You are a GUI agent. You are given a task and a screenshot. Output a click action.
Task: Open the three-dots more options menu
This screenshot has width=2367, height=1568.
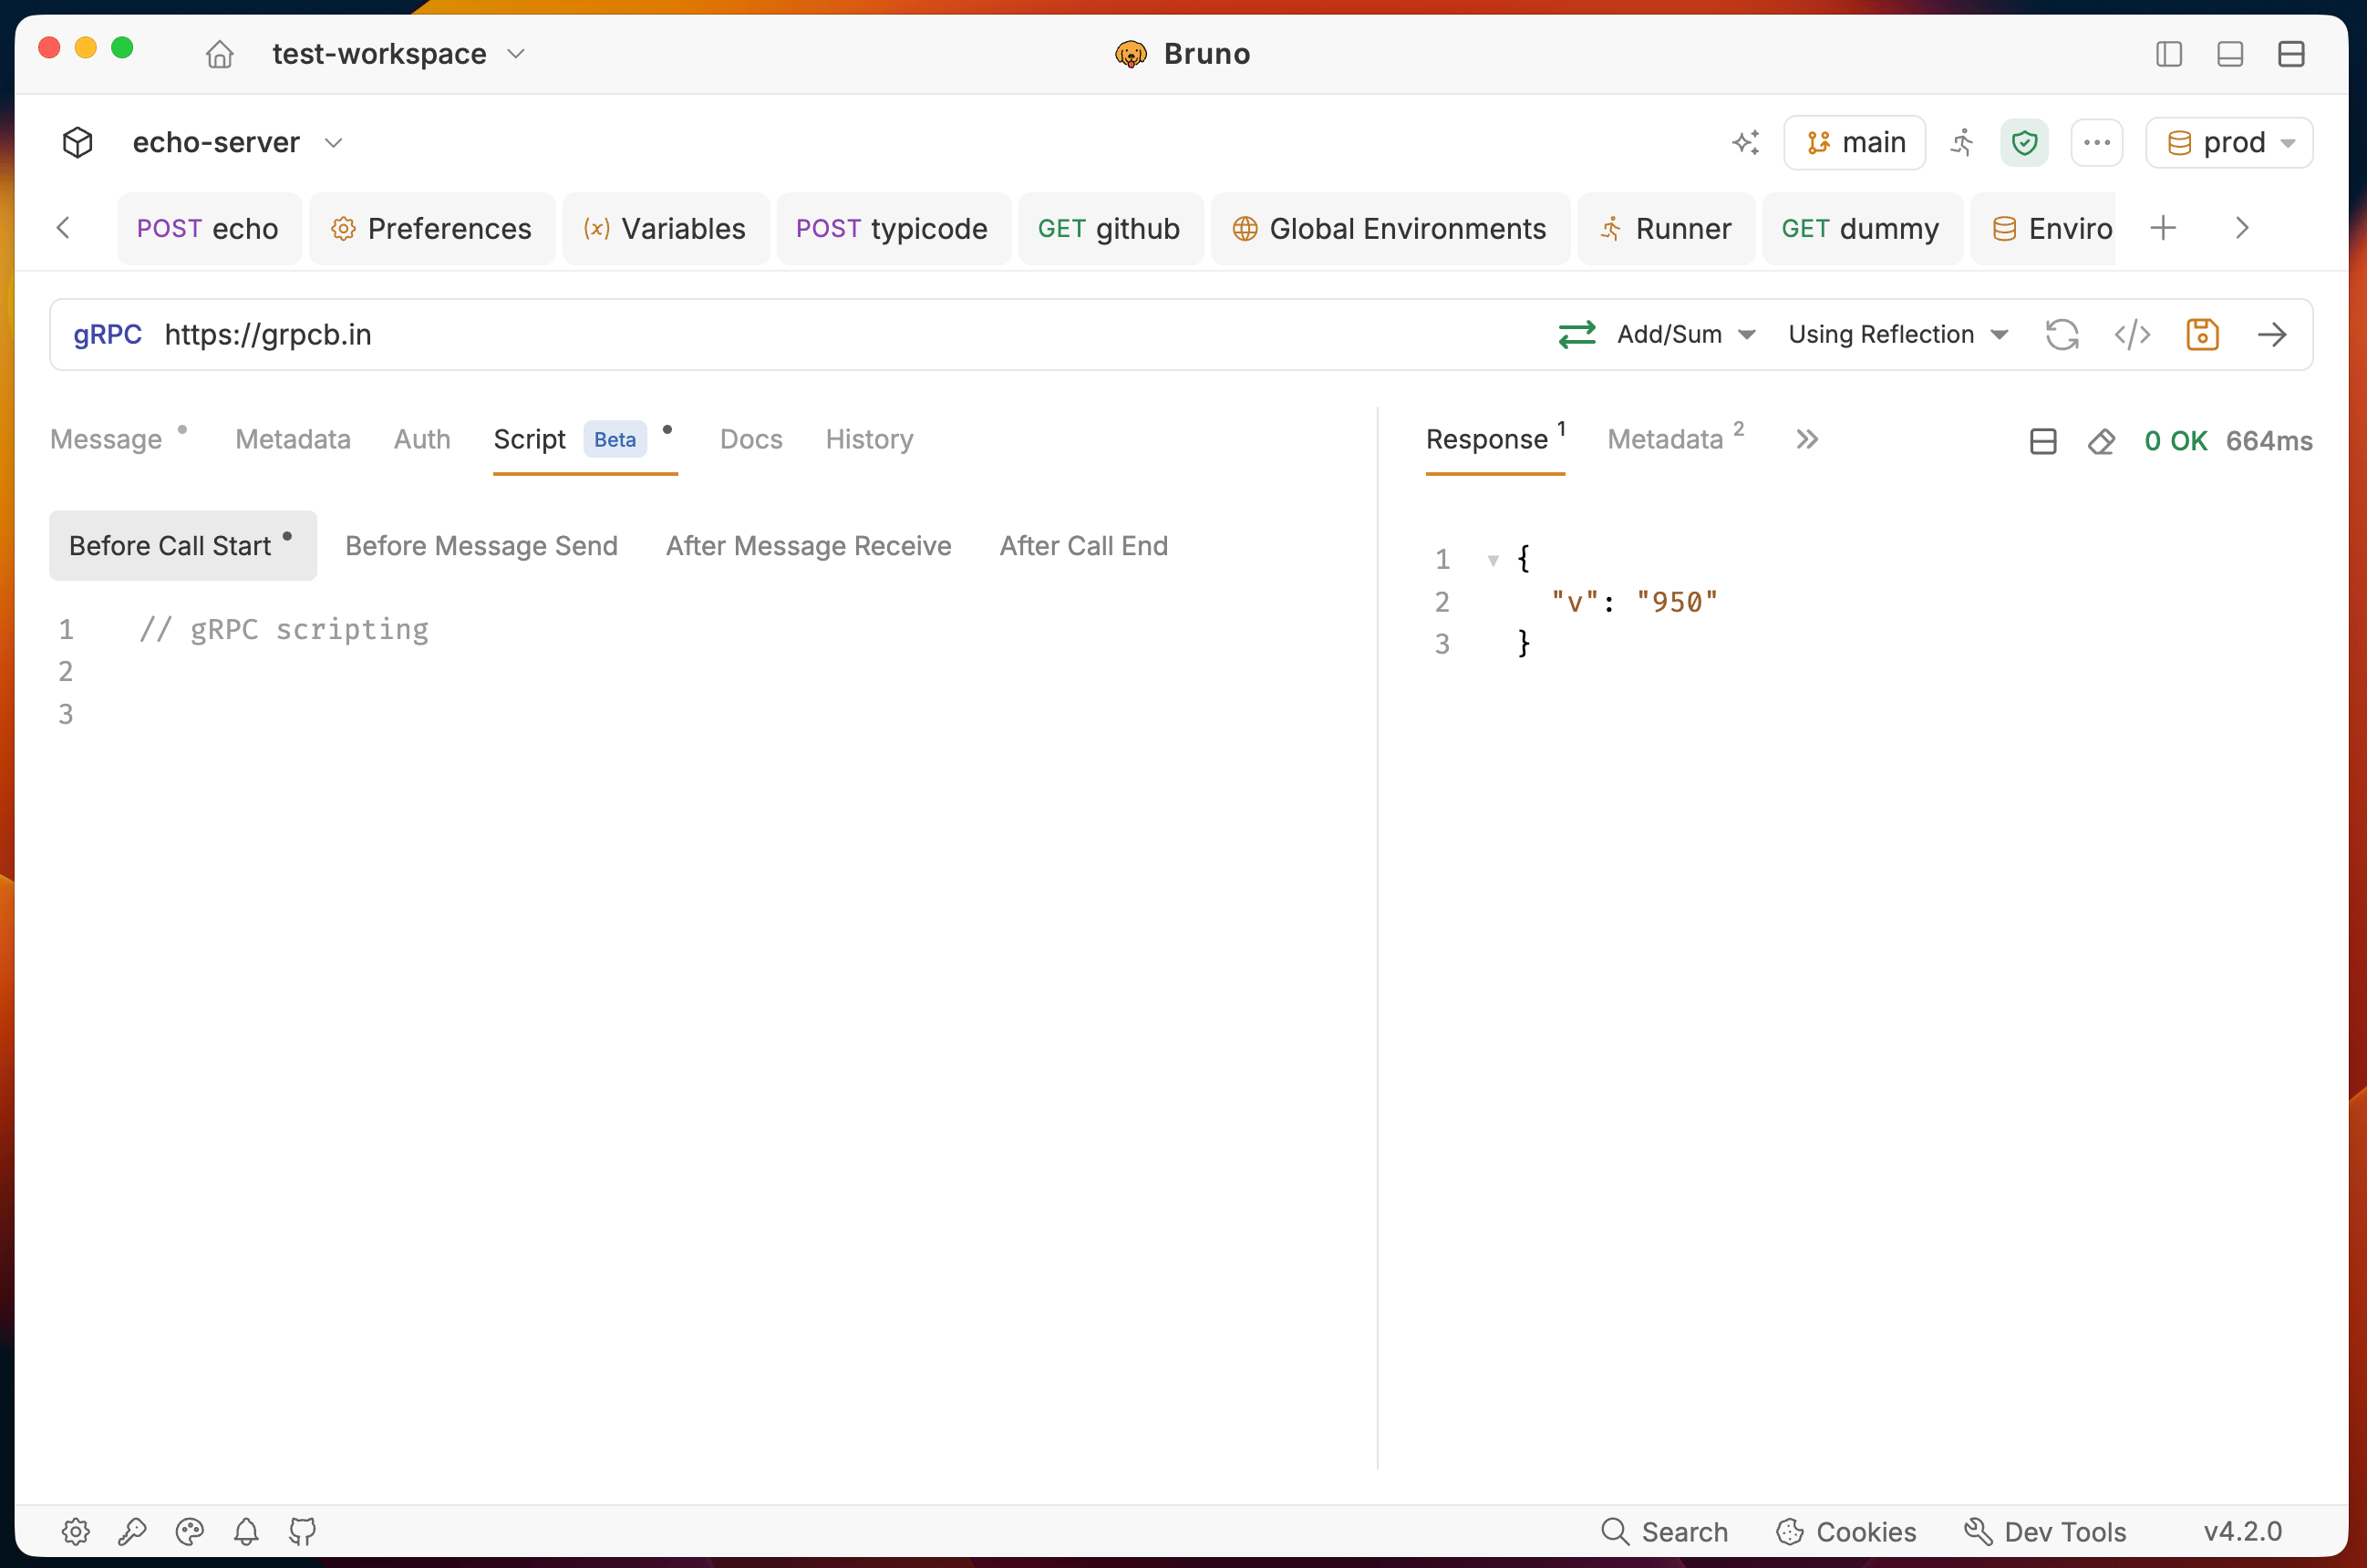coord(2097,143)
